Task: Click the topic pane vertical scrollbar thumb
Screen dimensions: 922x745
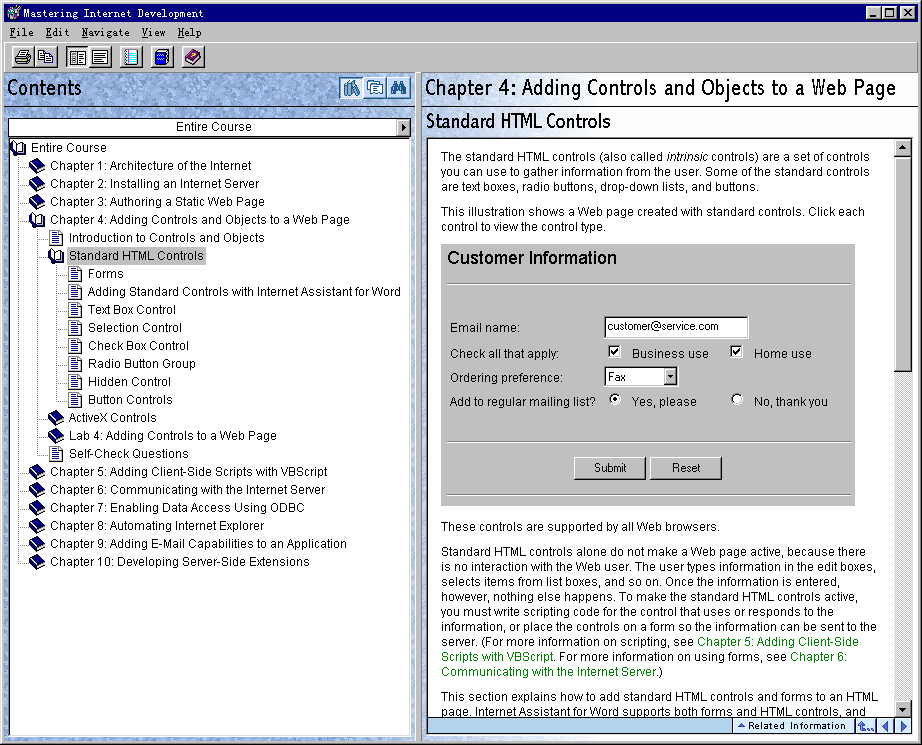Action: [903, 263]
